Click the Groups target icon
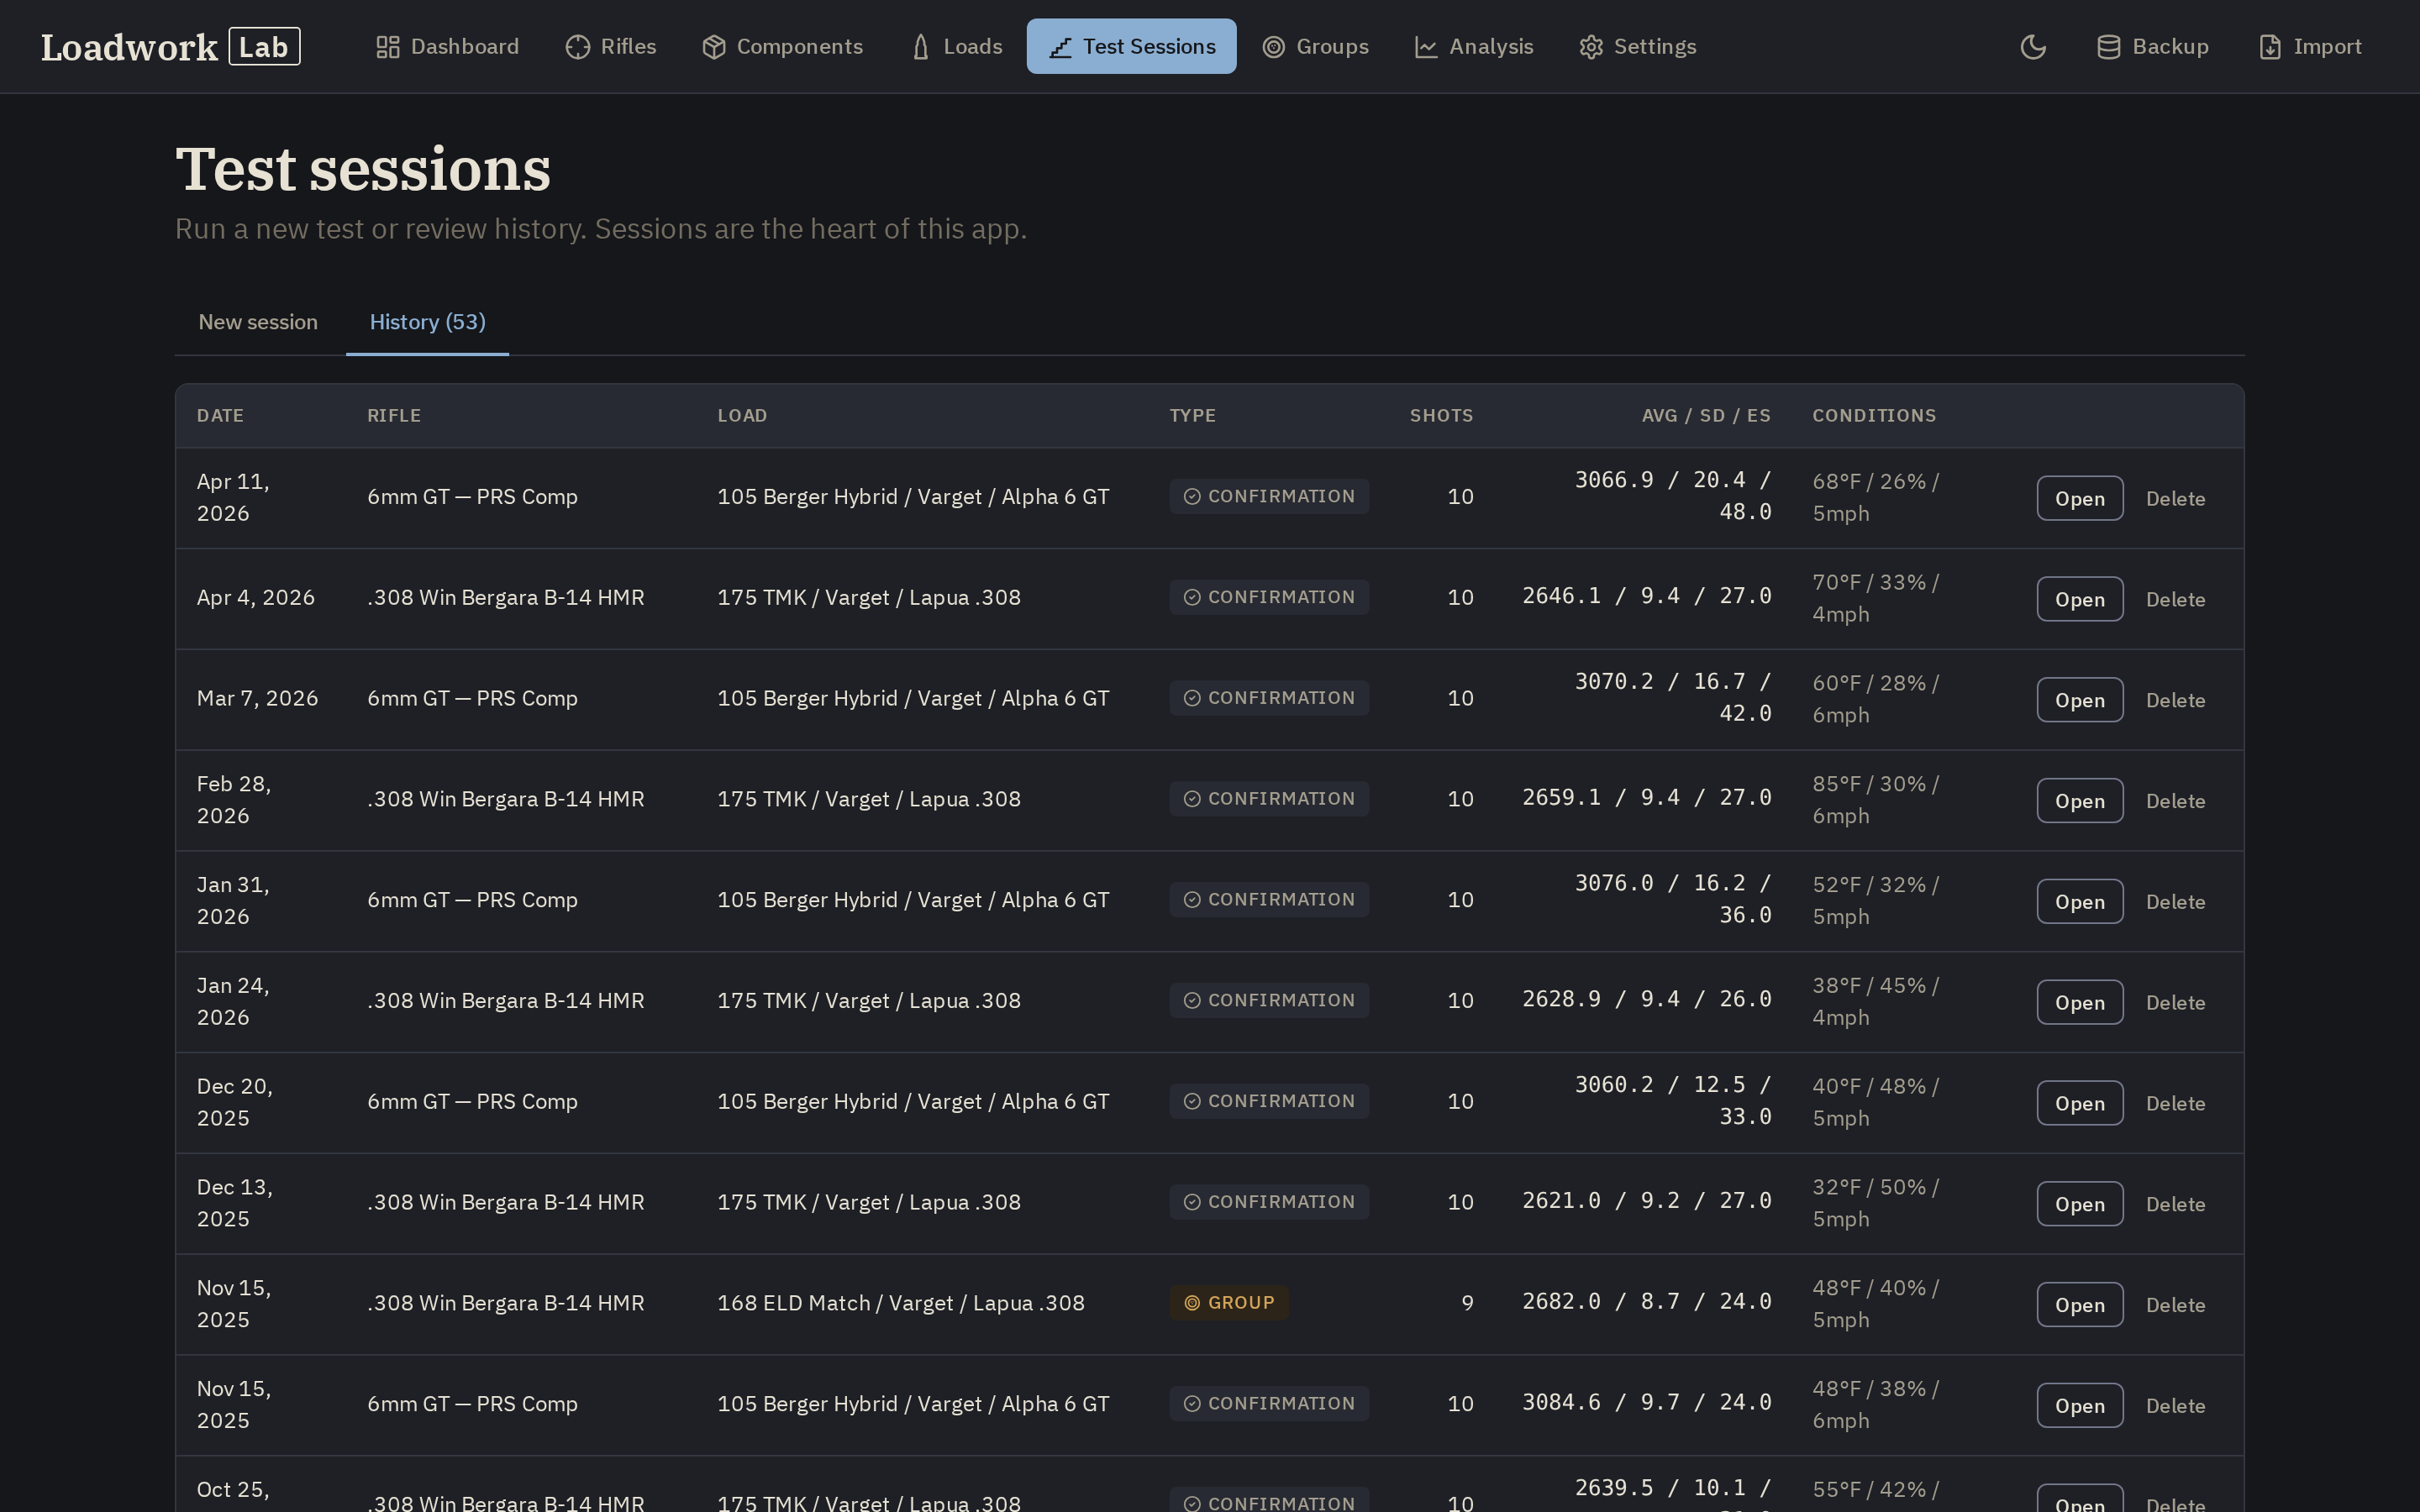The height and width of the screenshot is (1512, 2420). 1273,47
